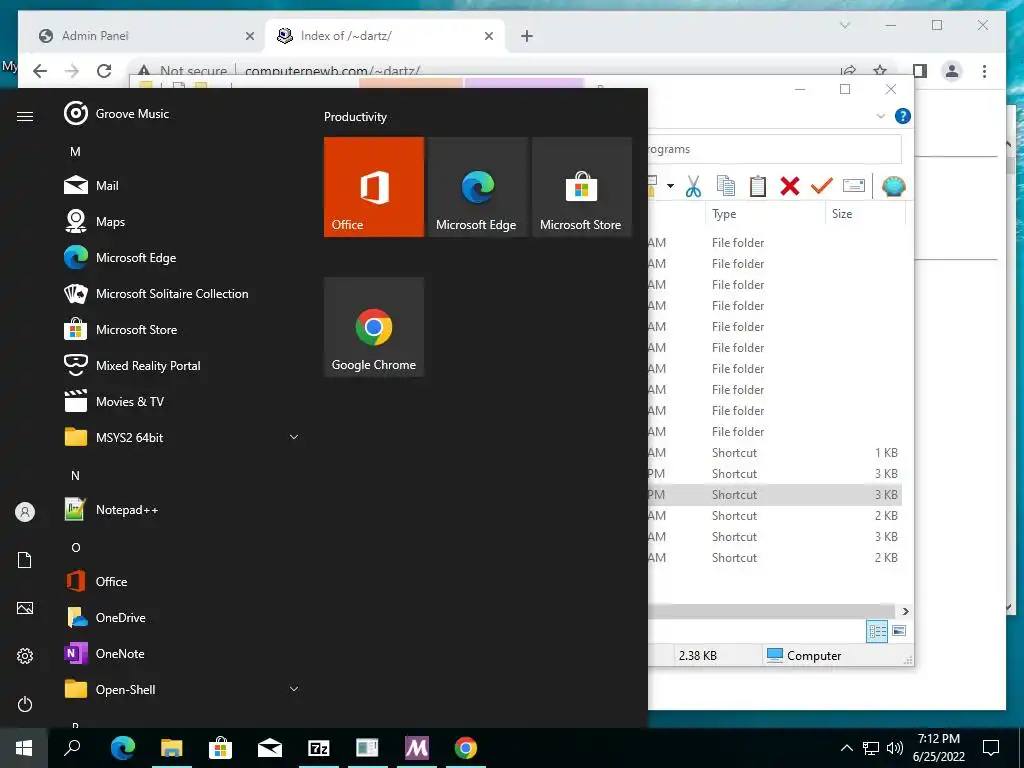Expand the MSYS2 64bit folder
1024x768 pixels.
[294, 437]
